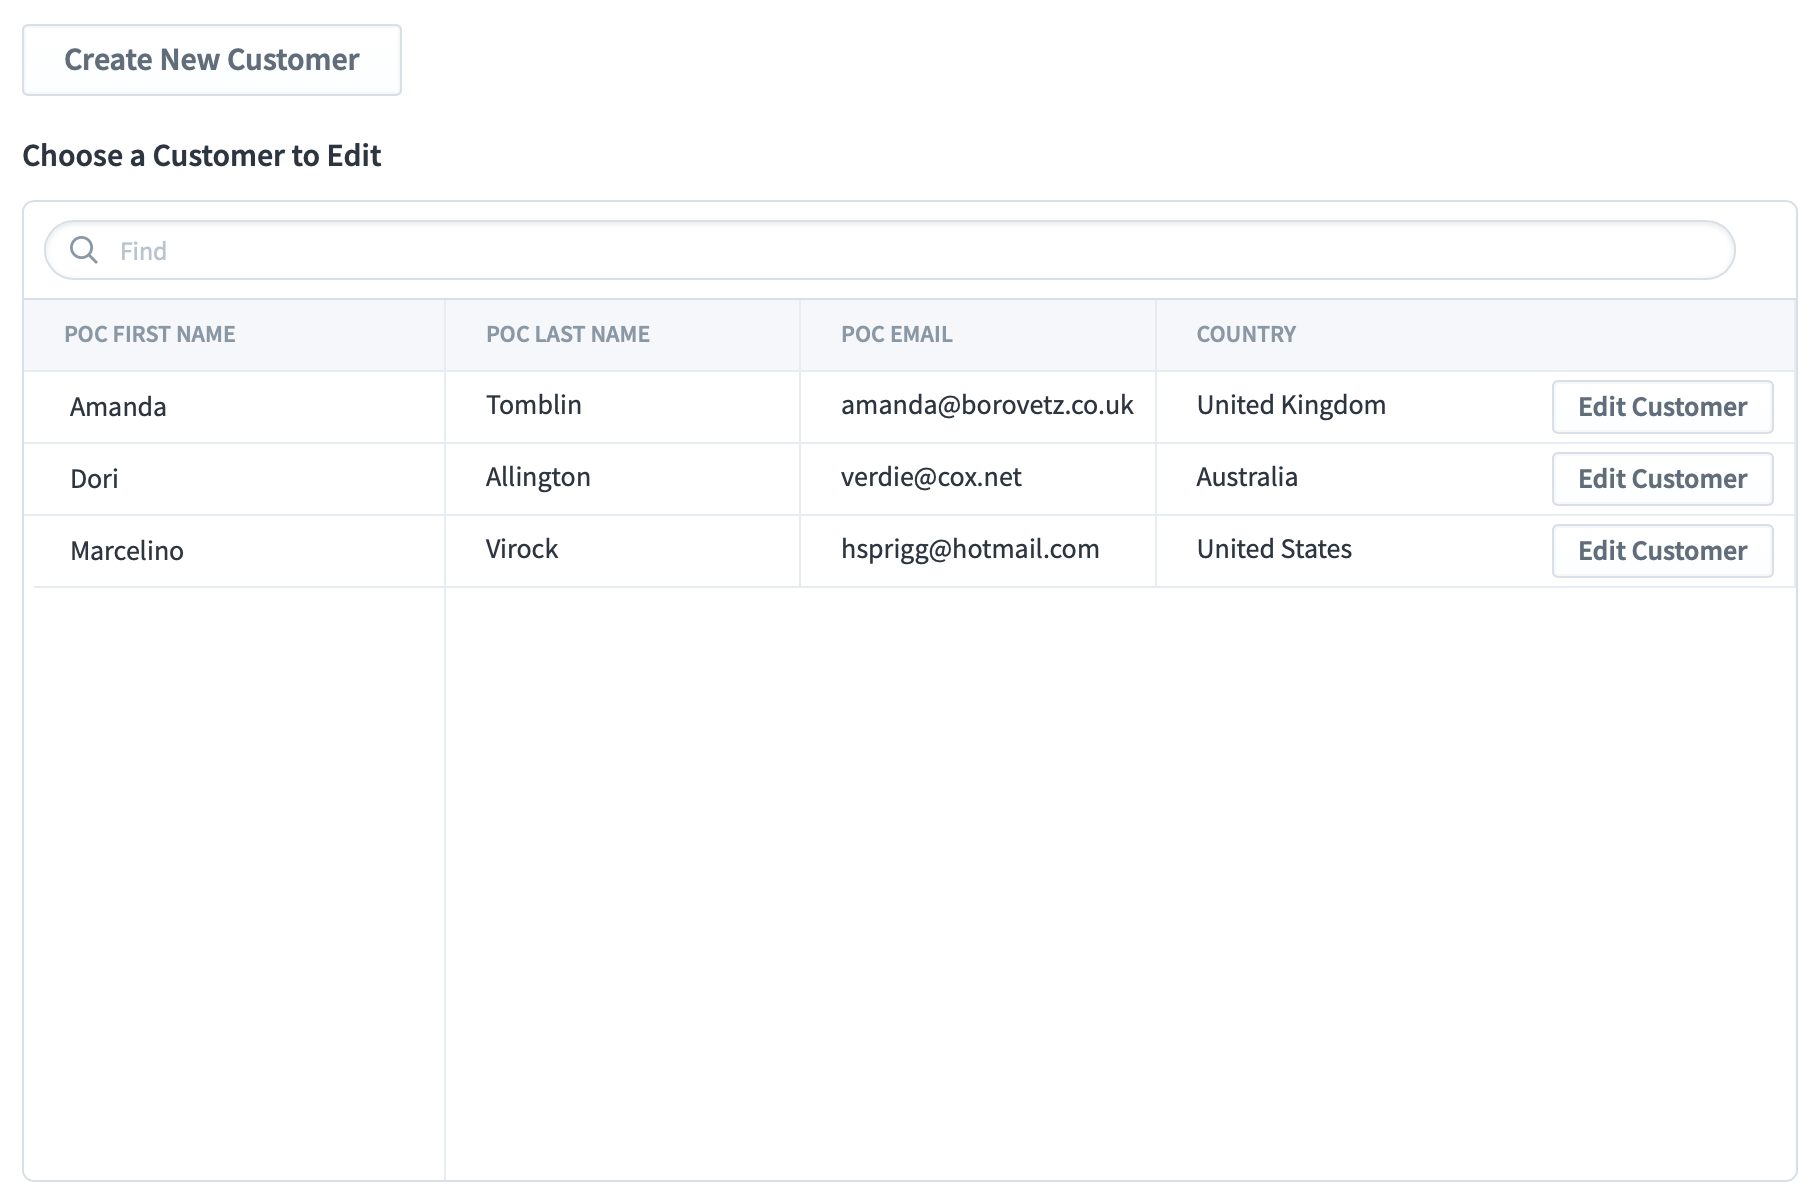Sort by the POC LAST NAME column header
The image size is (1818, 1204).
(567, 334)
